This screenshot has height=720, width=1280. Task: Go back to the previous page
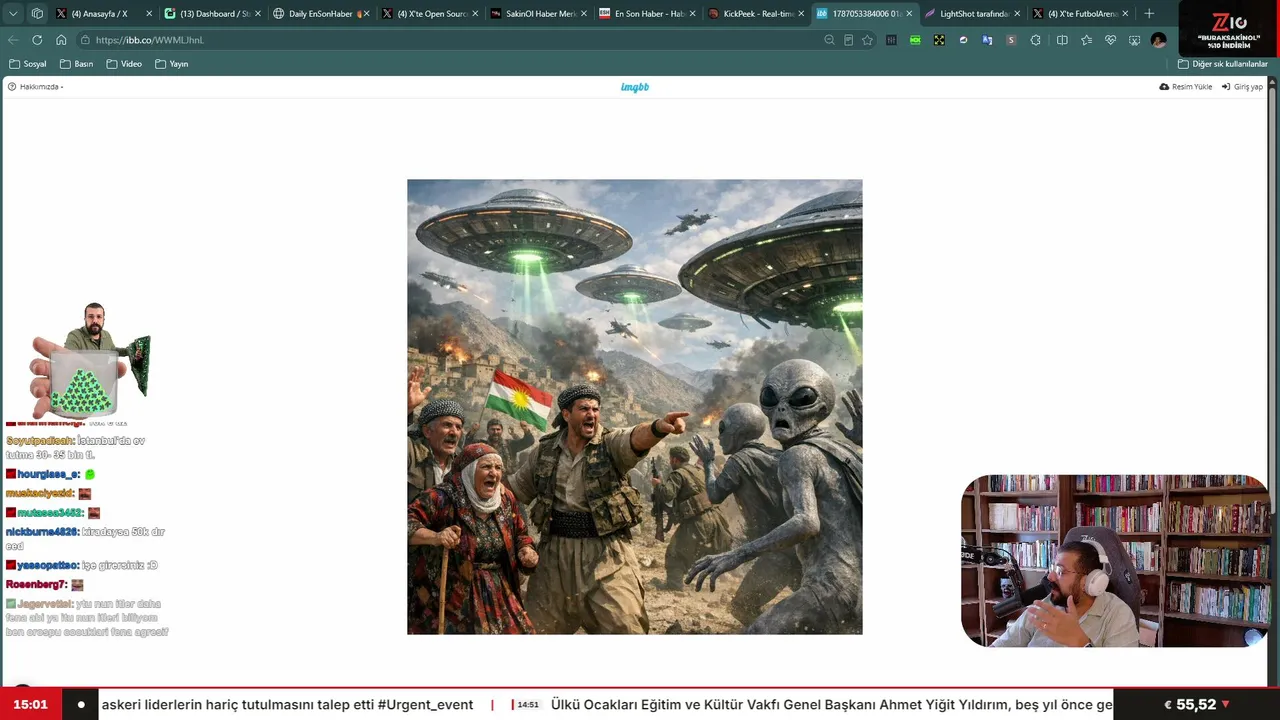13,40
